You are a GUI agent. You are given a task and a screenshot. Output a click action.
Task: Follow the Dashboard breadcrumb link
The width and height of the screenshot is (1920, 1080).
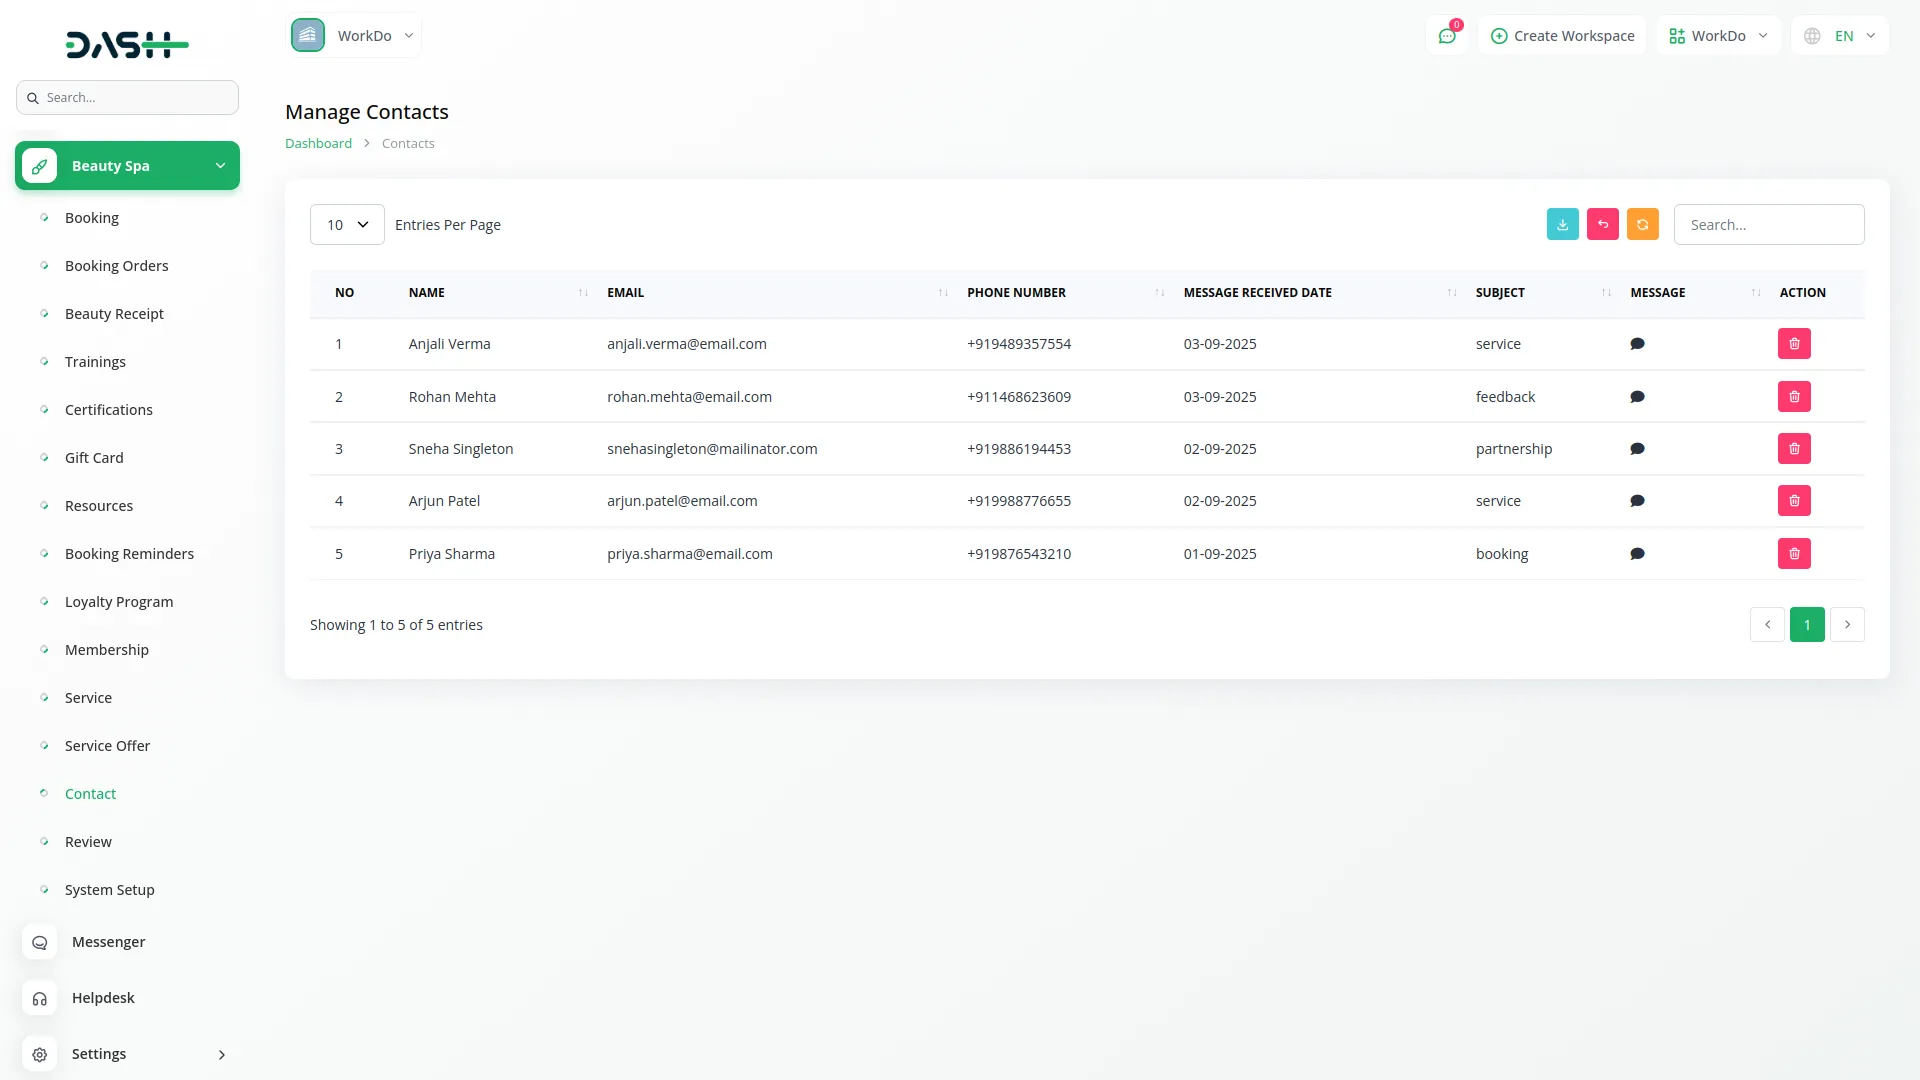tap(318, 144)
